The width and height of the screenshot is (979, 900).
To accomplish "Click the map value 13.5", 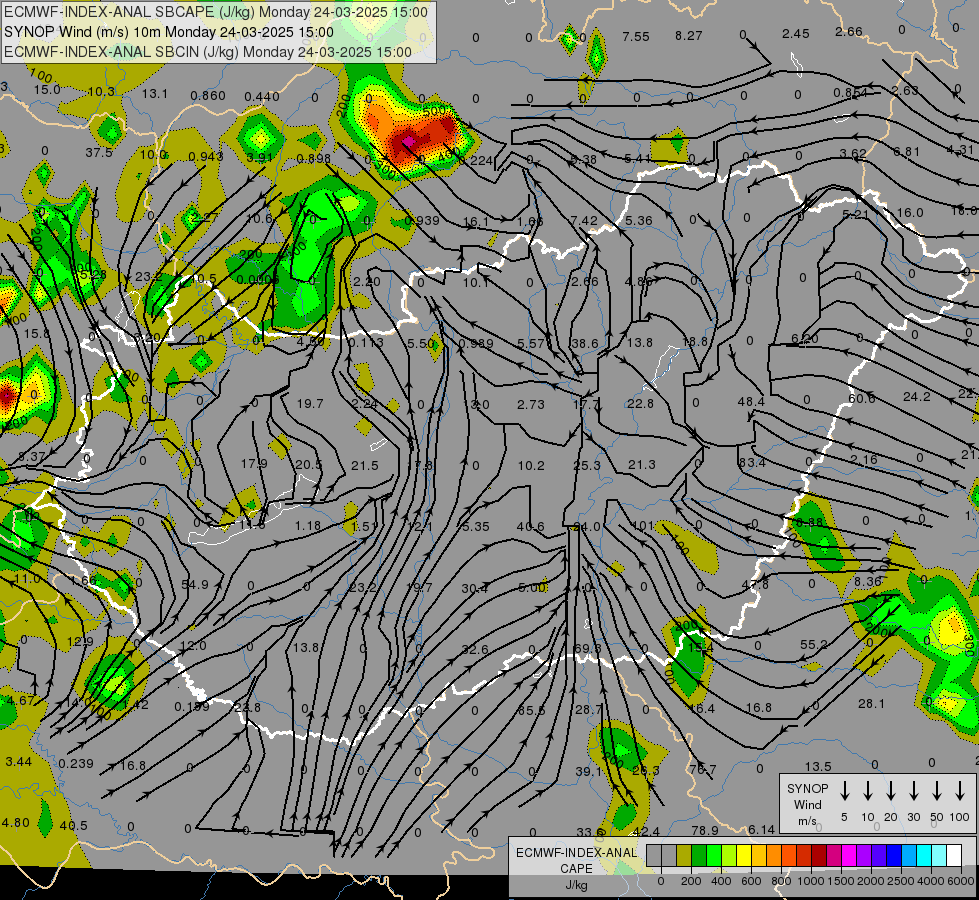I will pyautogui.click(x=818, y=766).
